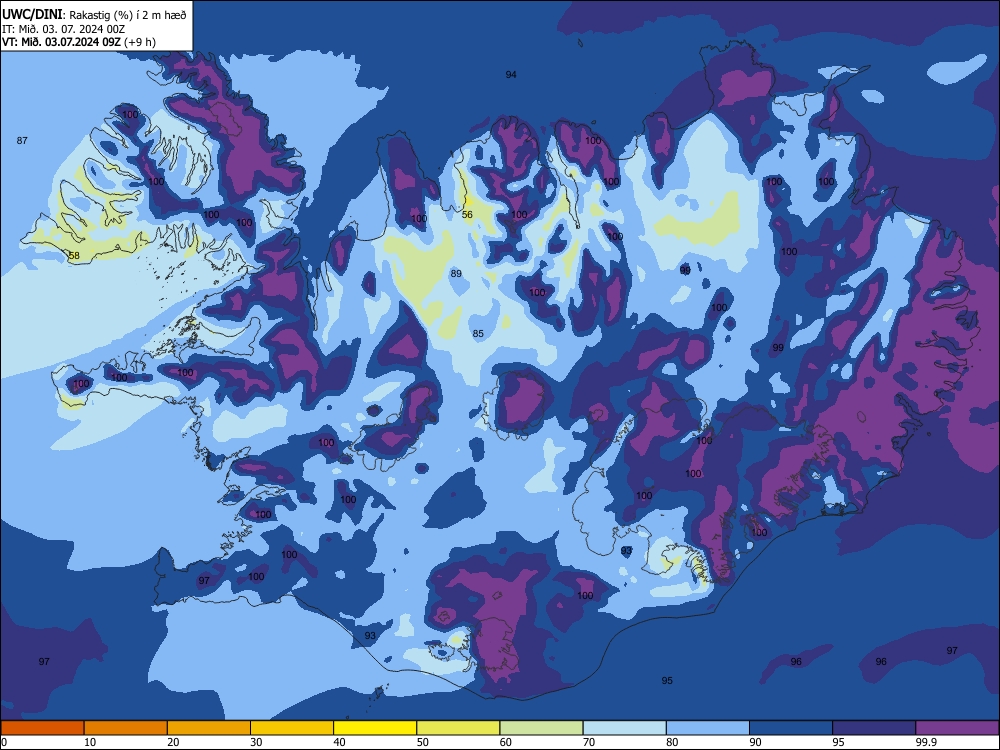Click the legend scale label 20

point(173,742)
